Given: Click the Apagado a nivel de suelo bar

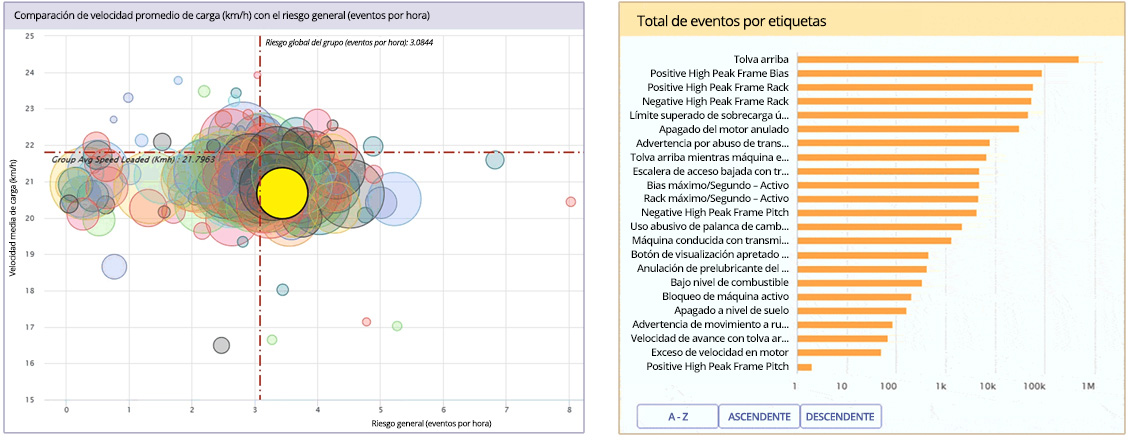Looking at the screenshot, I should point(852,310).
